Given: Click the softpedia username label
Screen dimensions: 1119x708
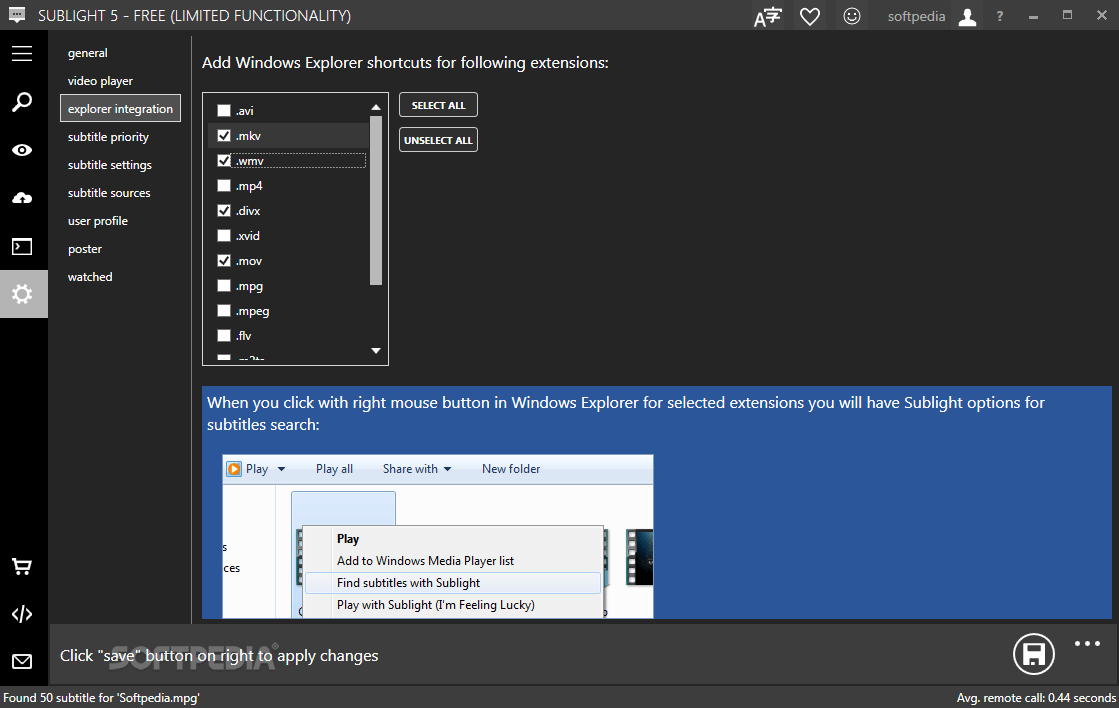Looking at the screenshot, I should 916,16.
